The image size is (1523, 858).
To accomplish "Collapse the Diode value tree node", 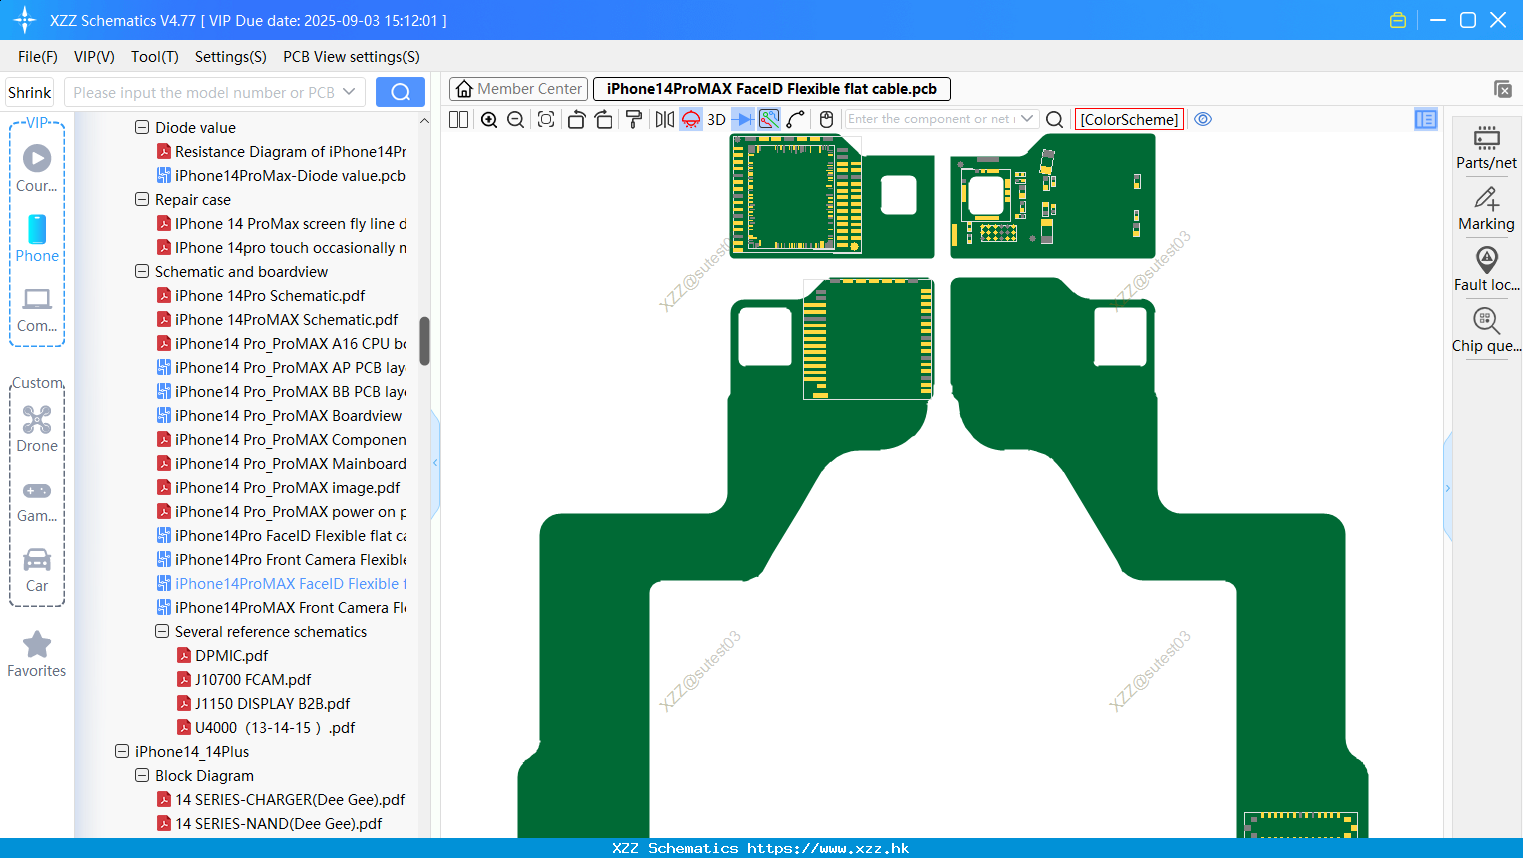I will pyautogui.click(x=142, y=127).
